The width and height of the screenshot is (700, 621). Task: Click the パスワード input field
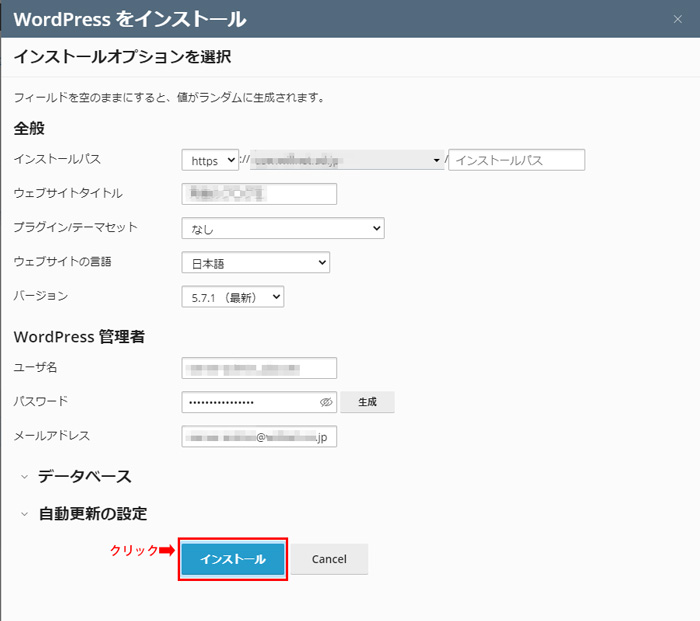(259, 402)
